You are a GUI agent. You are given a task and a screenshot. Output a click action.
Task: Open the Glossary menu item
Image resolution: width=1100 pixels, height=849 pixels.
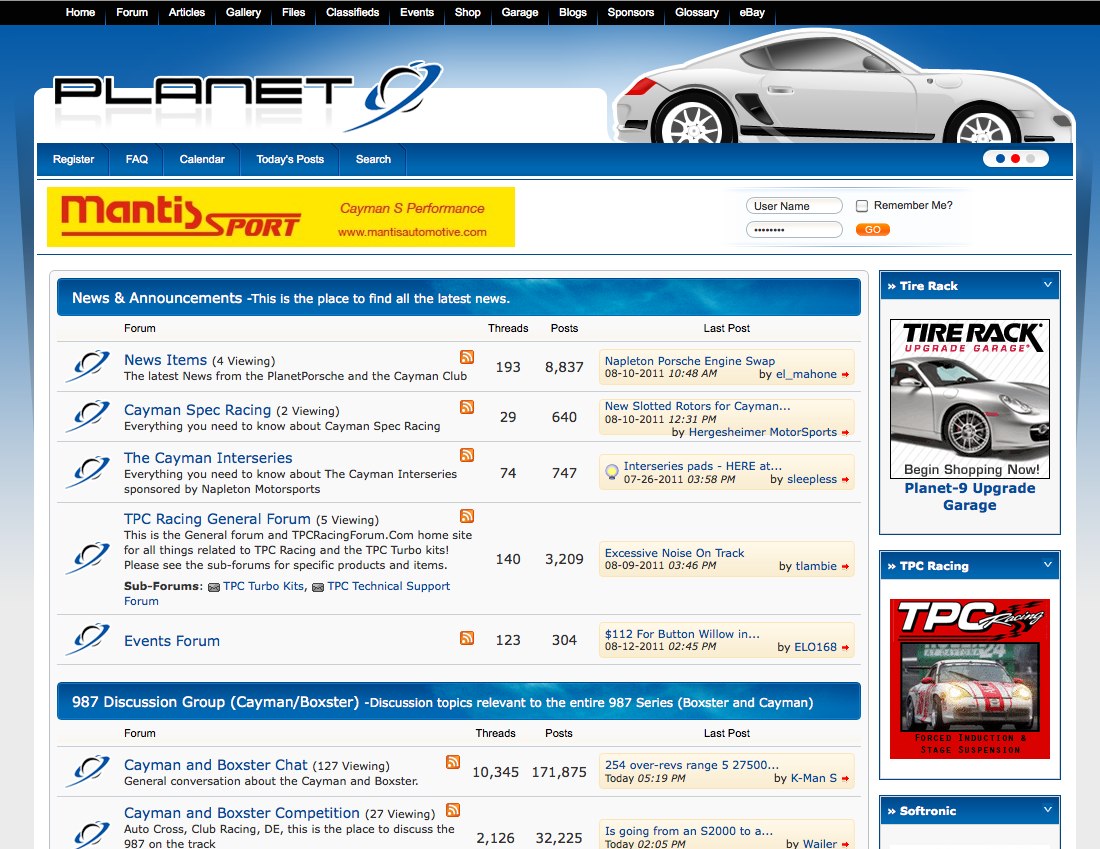[x=697, y=13]
